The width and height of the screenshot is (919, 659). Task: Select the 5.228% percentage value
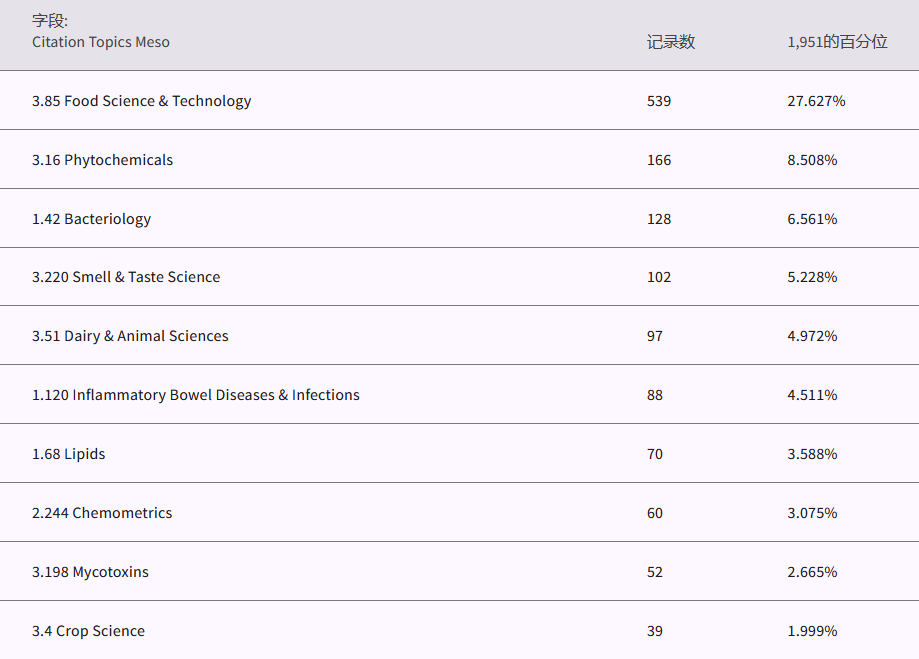tap(812, 277)
